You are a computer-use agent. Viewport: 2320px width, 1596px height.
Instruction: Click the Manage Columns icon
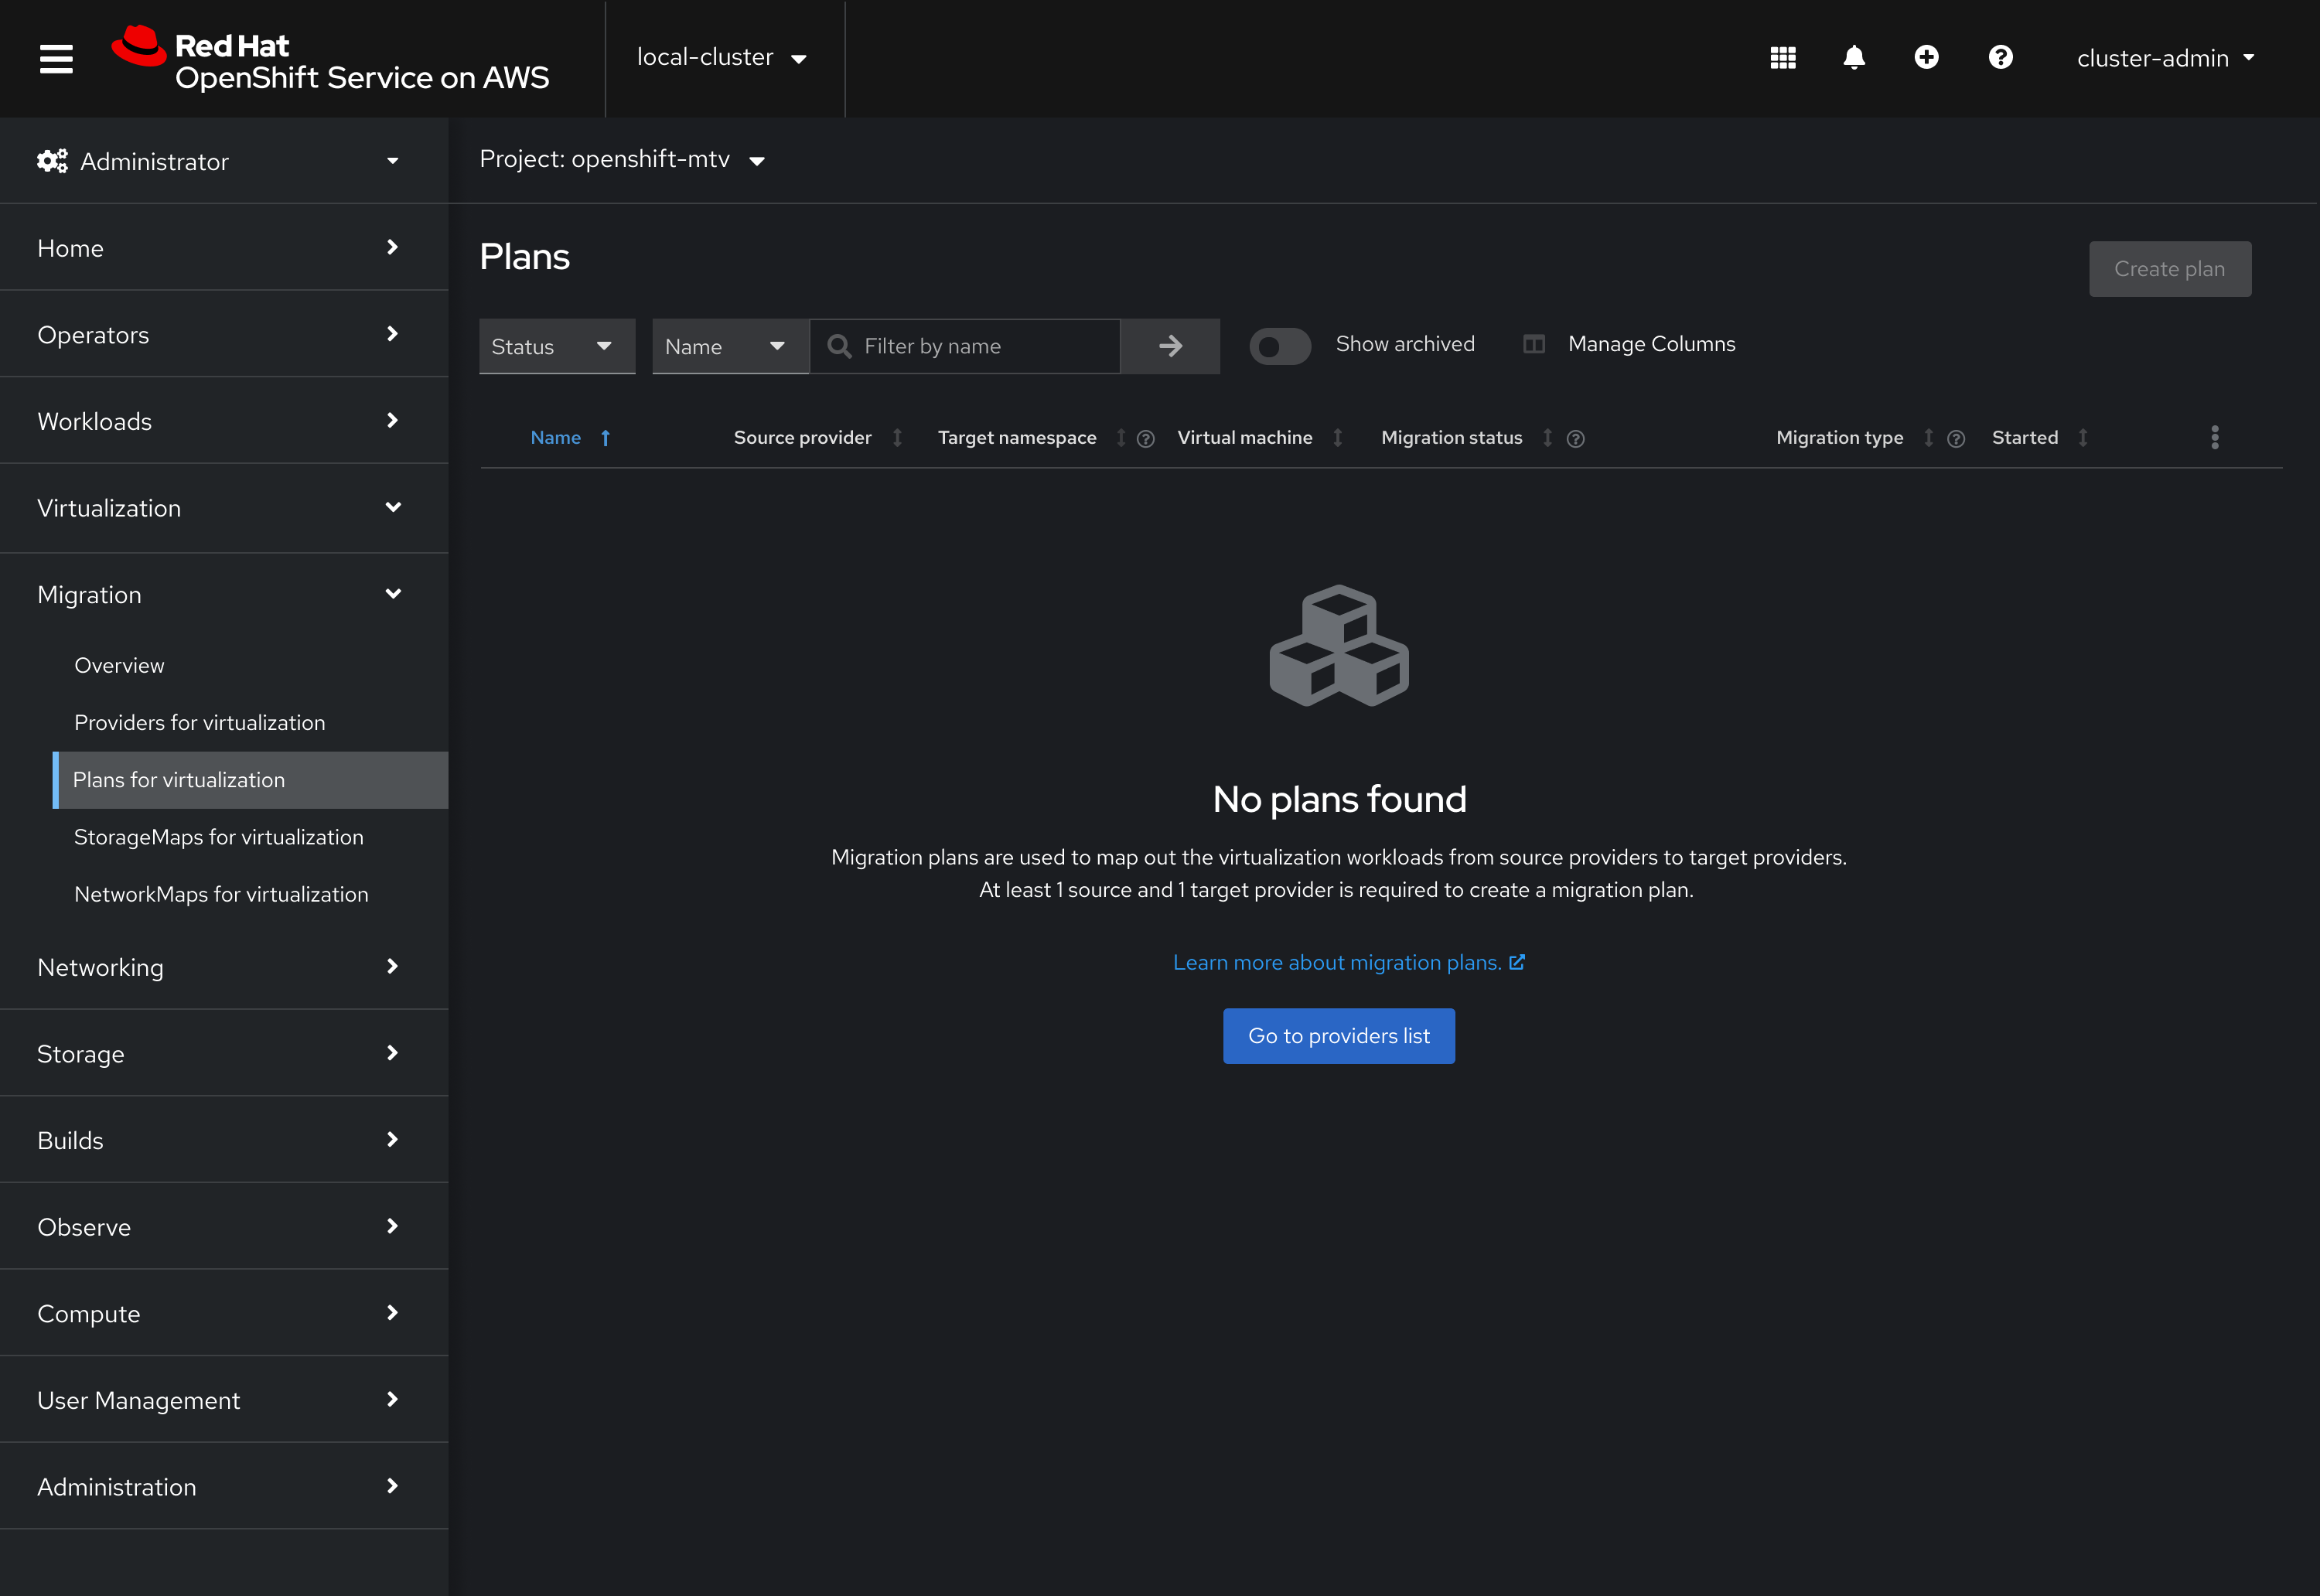pos(1534,344)
